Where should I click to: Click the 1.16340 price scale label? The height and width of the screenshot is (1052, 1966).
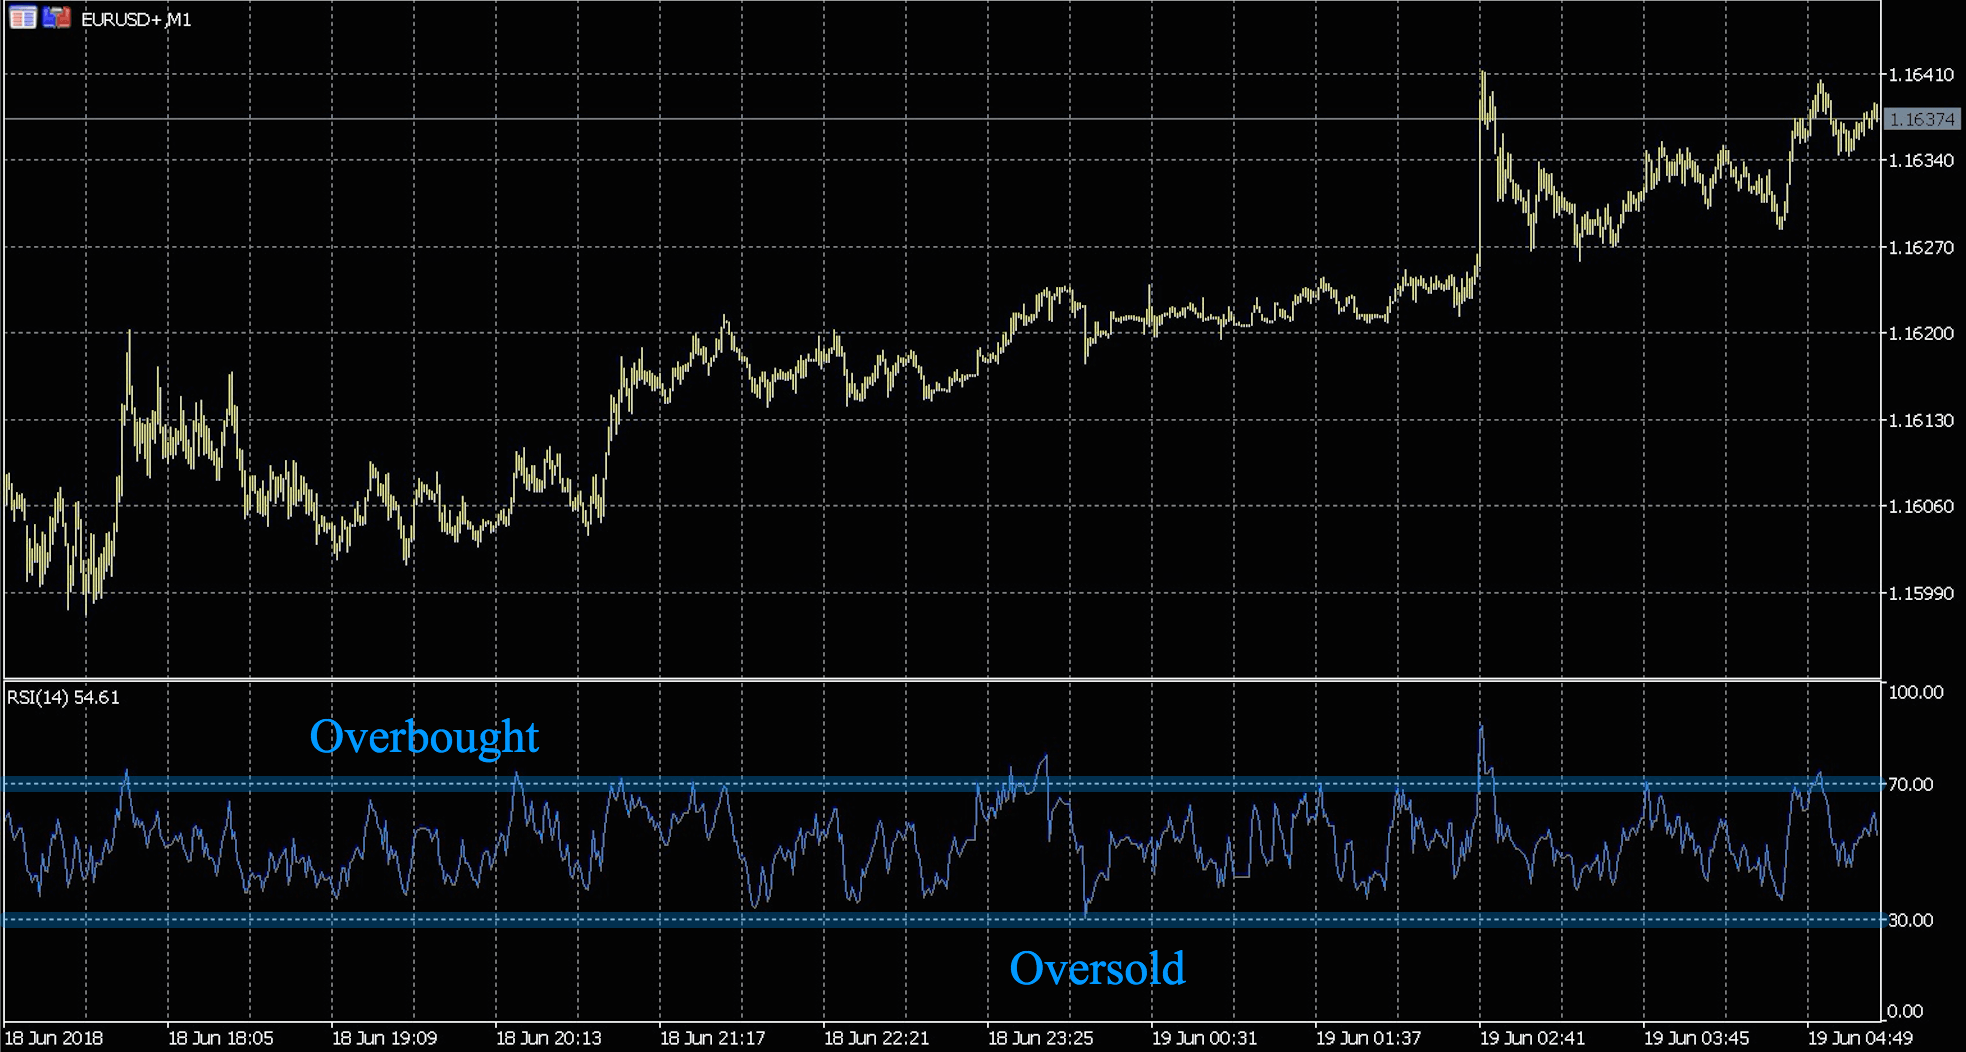[1921, 161]
